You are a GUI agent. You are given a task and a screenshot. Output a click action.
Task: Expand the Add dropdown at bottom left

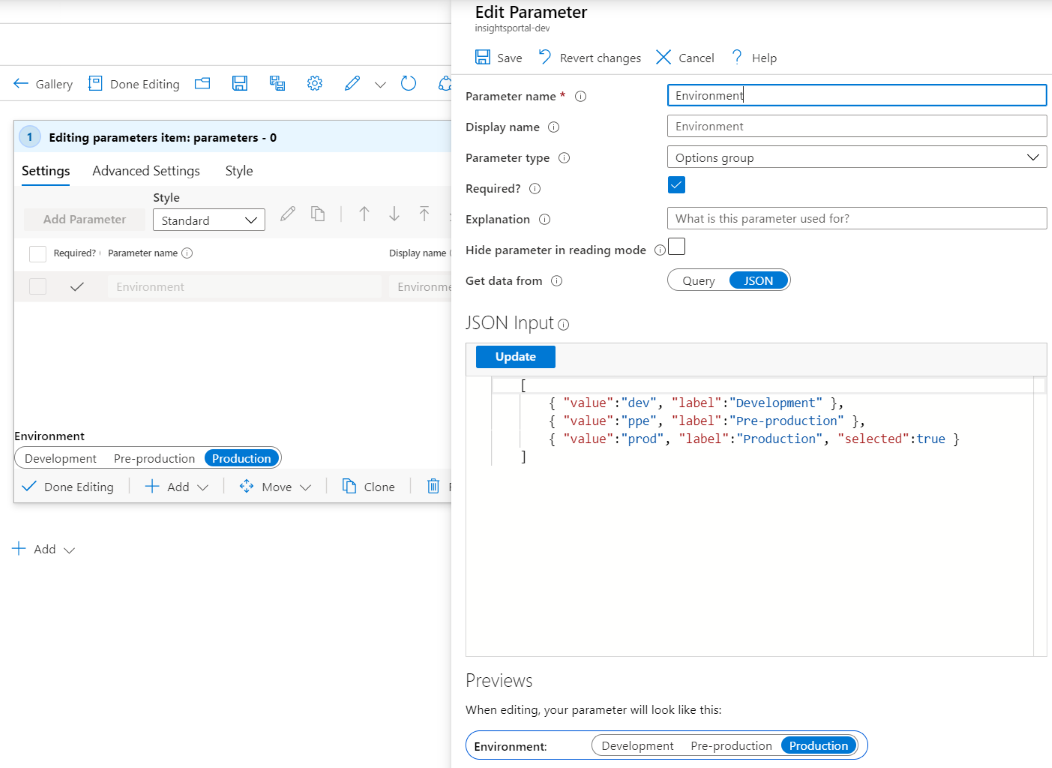pos(43,548)
